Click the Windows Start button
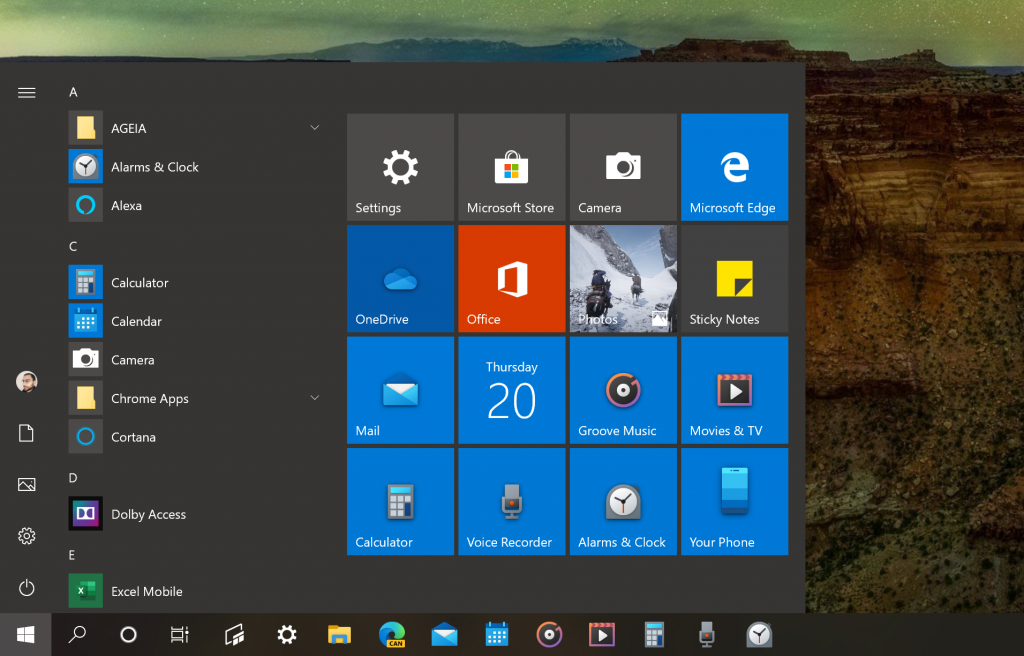 coord(25,634)
